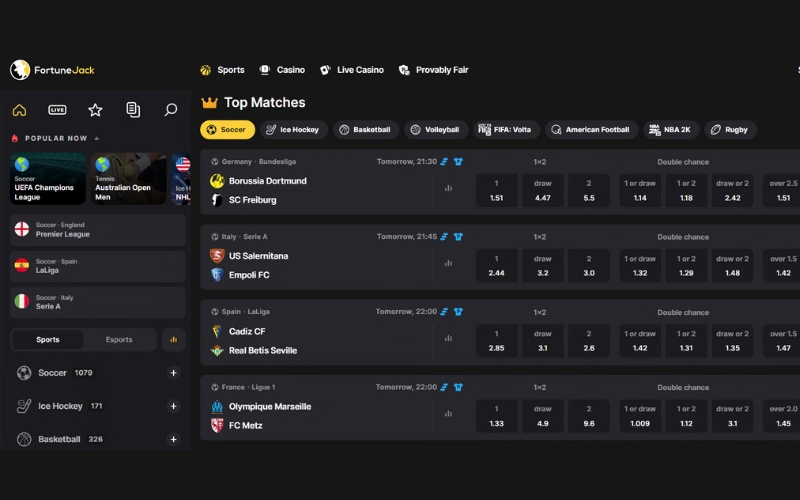Viewport: 800px width, 500px height.
Task: Open the UEFA Champions League card
Action: (x=48, y=179)
